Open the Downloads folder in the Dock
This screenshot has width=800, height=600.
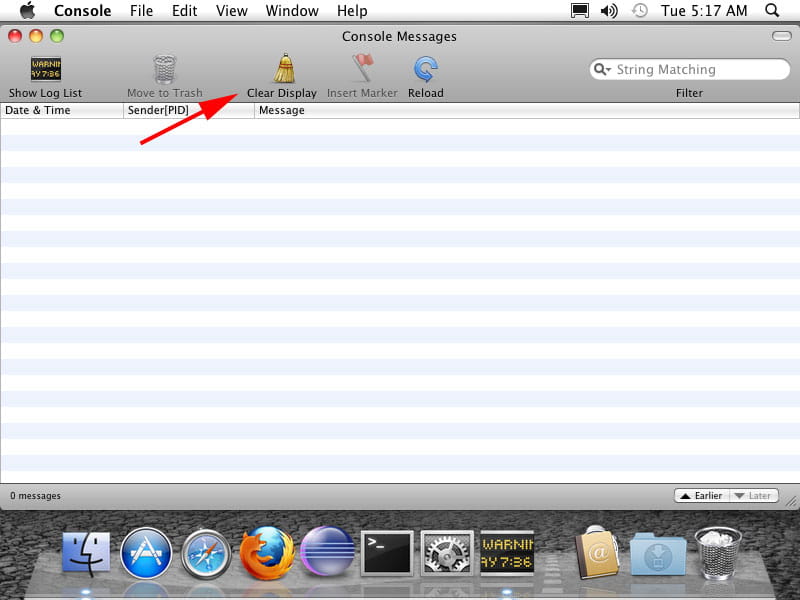pyautogui.click(x=658, y=555)
